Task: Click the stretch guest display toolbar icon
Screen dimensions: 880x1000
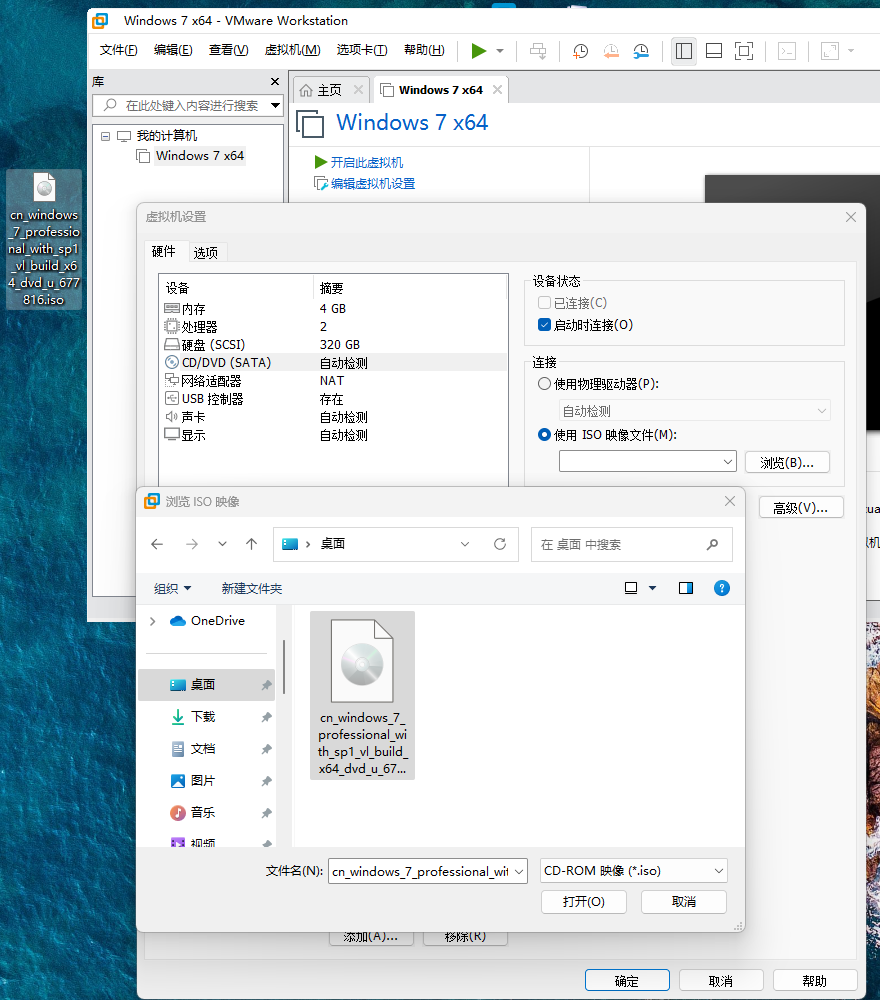Action: point(830,51)
